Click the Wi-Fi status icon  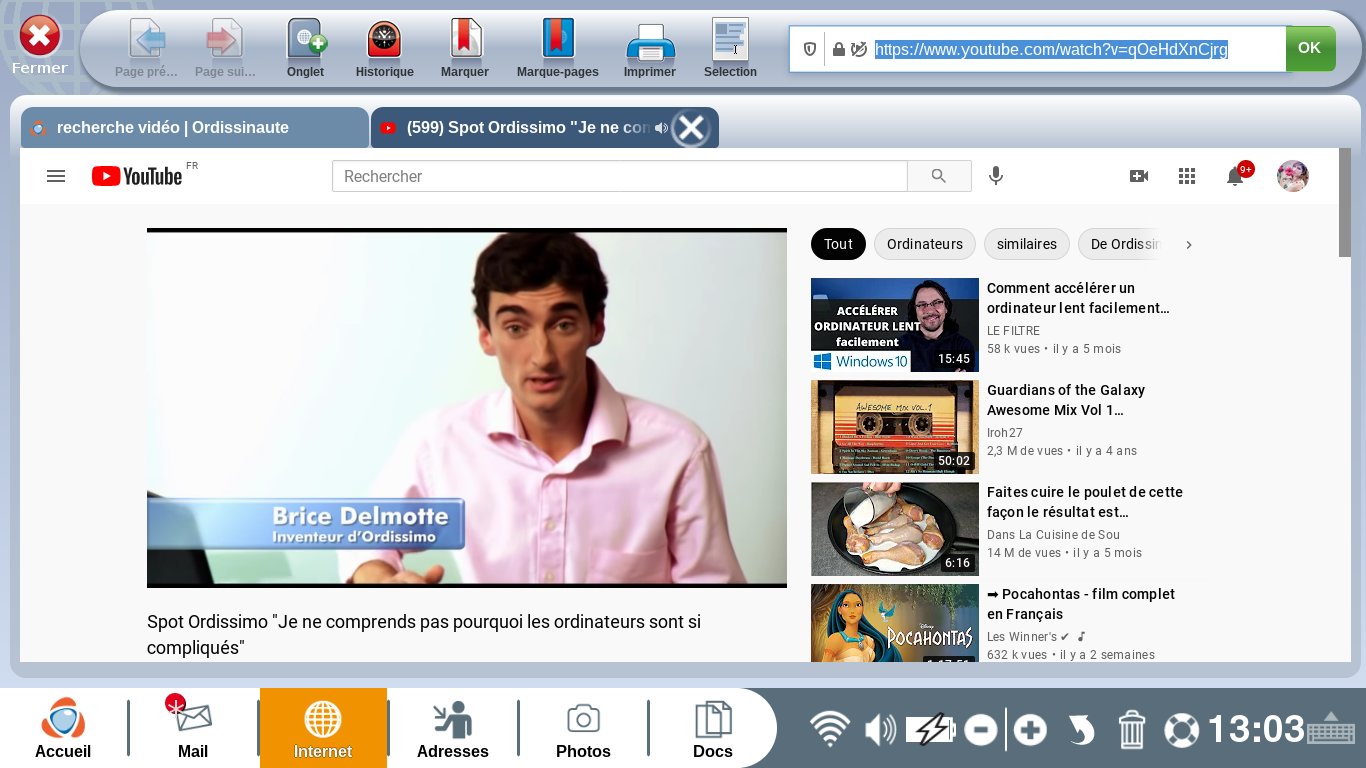tap(829, 730)
